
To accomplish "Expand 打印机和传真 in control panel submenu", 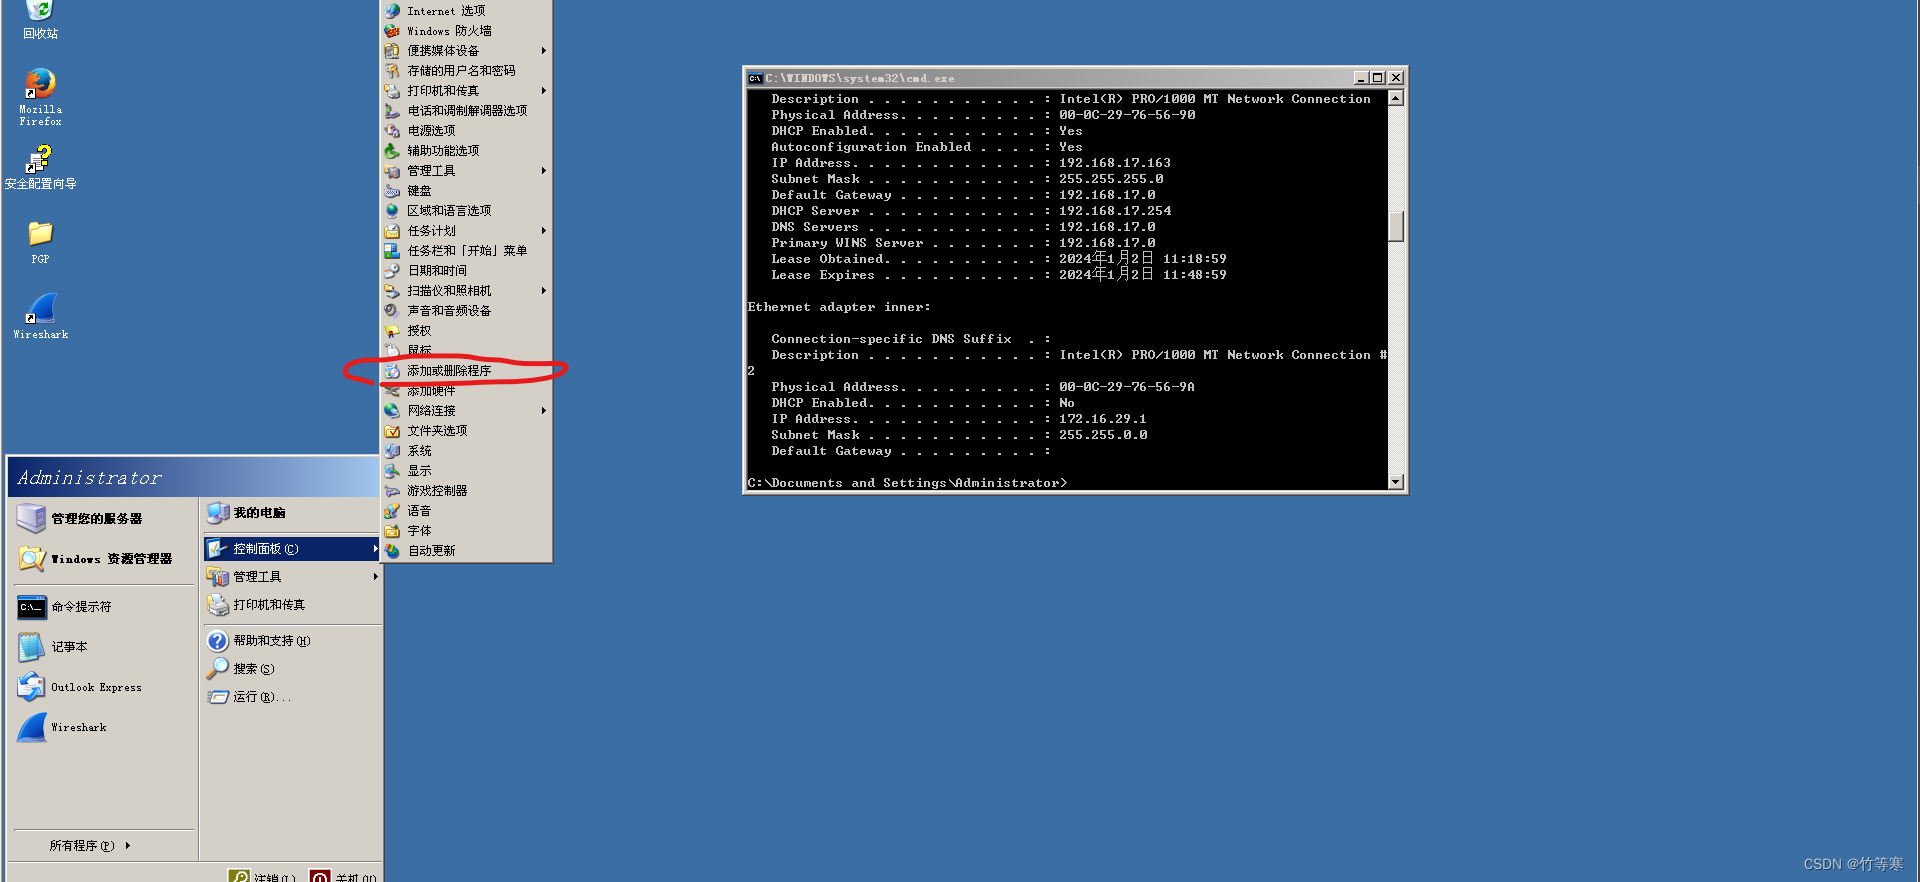I will click(466, 90).
